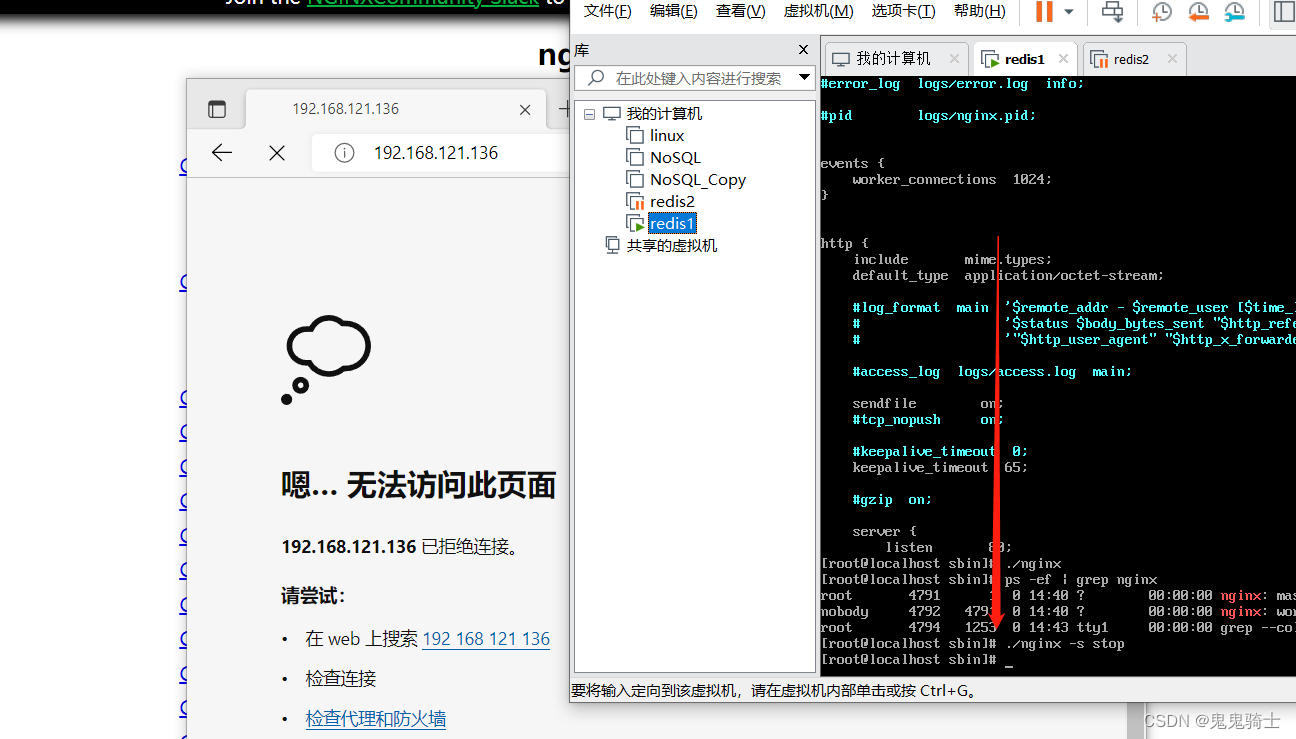This screenshot has width=1296, height=739.
Task: Select 共享的虚拟机 in the library tree
Action: [672, 245]
